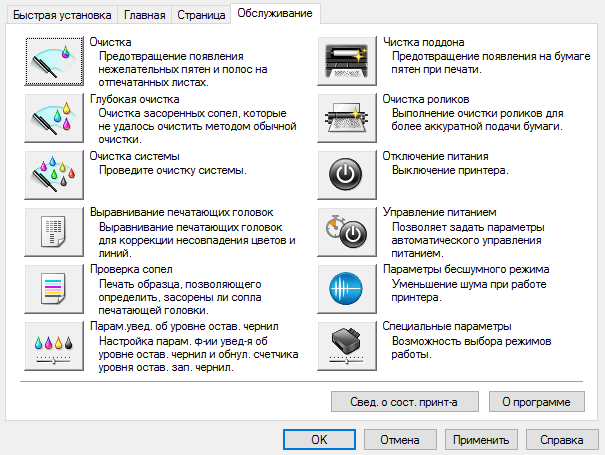Click the Выравнивание печатающих головок heading
The height and width of the screenshot is (455, 605).
[x=182, y=212]
